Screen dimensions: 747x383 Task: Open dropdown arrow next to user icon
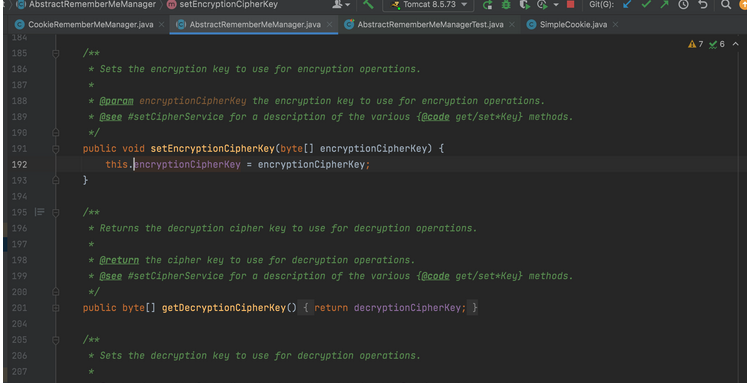click(x=347, y=5)
